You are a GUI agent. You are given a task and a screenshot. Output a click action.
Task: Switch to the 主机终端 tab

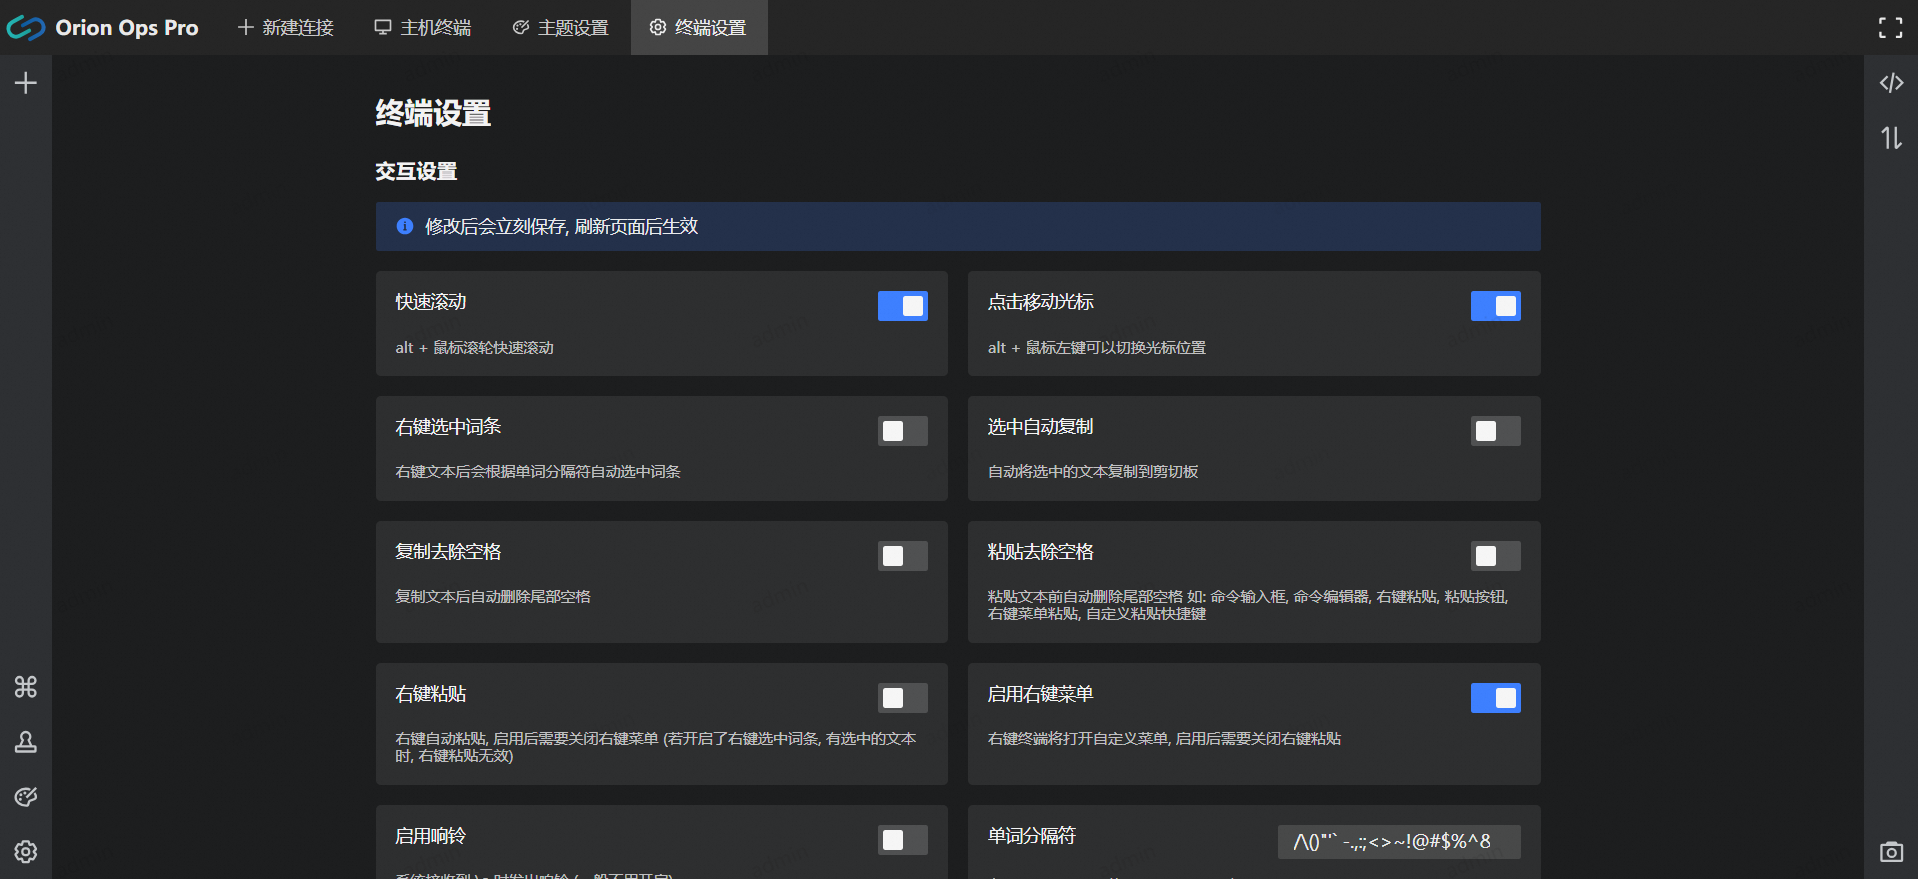point(423,28)
